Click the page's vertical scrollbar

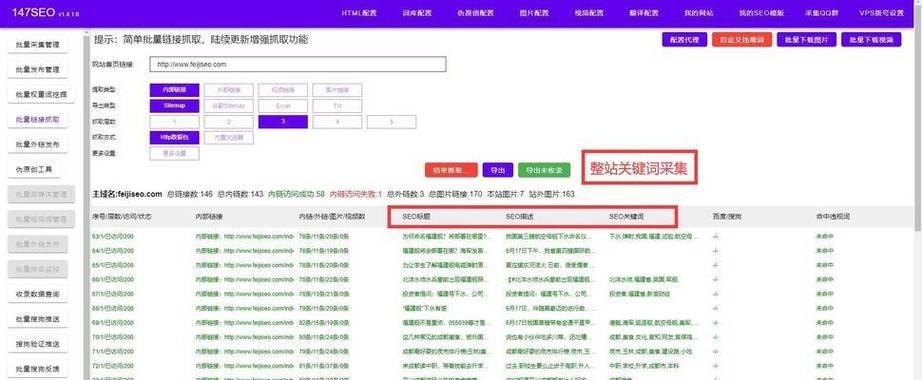pyautogui.click(x=918, y=129)
